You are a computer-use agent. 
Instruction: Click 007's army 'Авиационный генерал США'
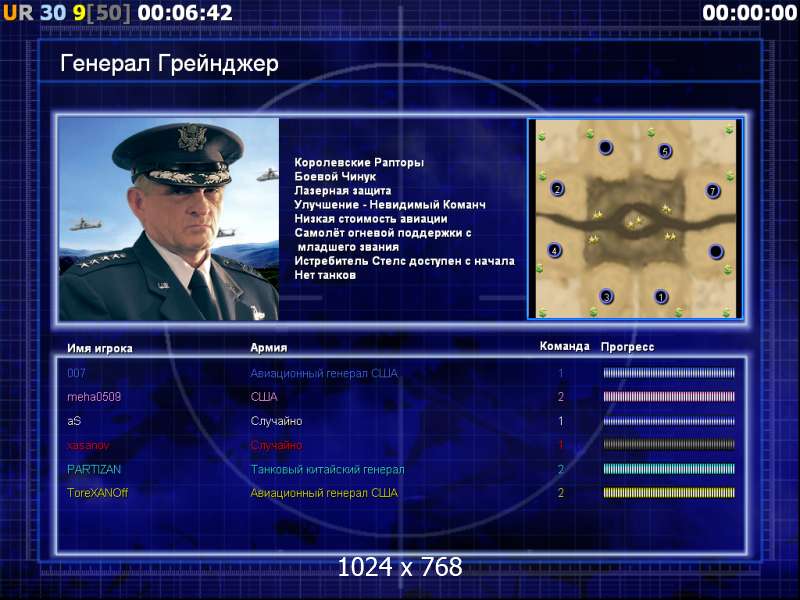coord(324,373)
